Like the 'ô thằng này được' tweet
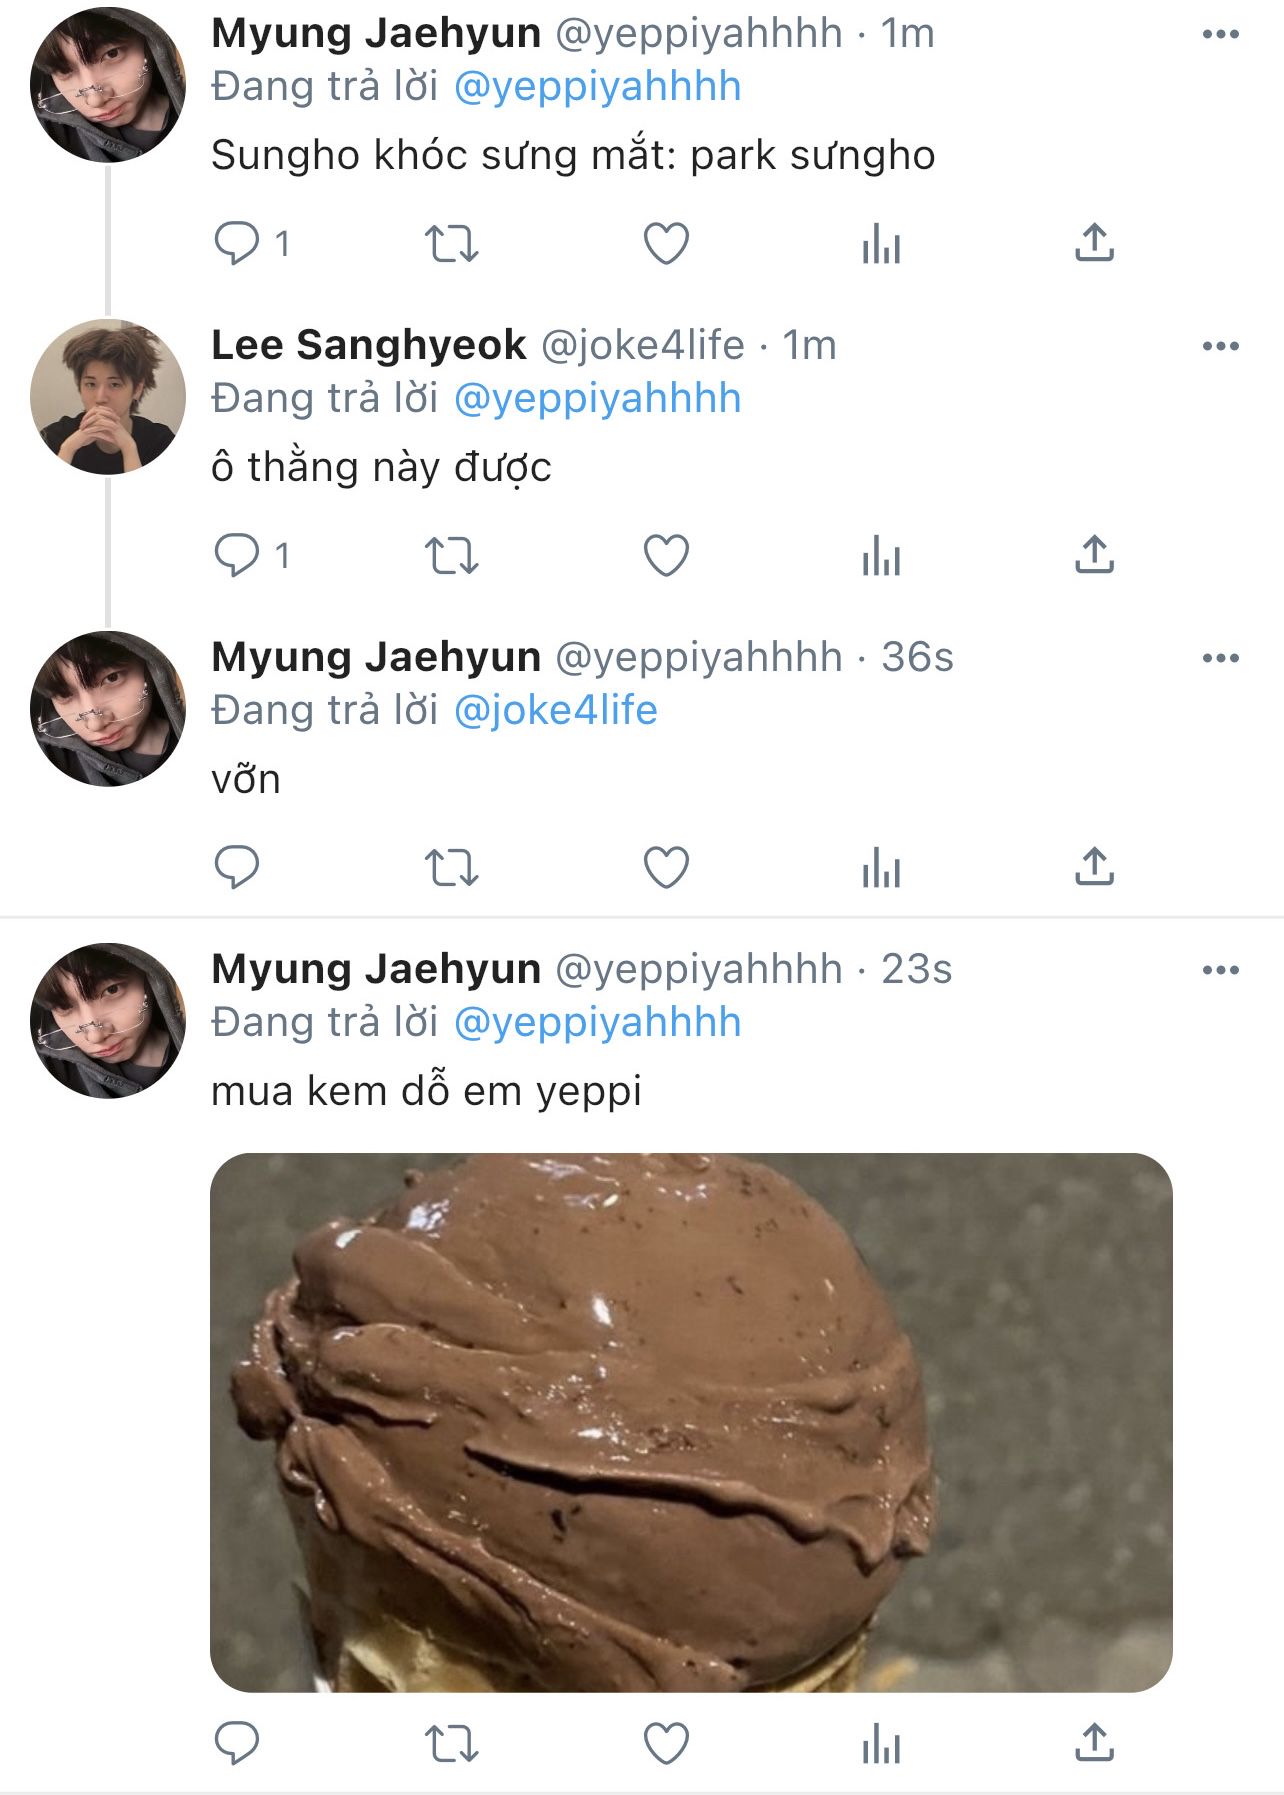The height and width of the screenshot is (1795, 1284). (x=666, y=556)
